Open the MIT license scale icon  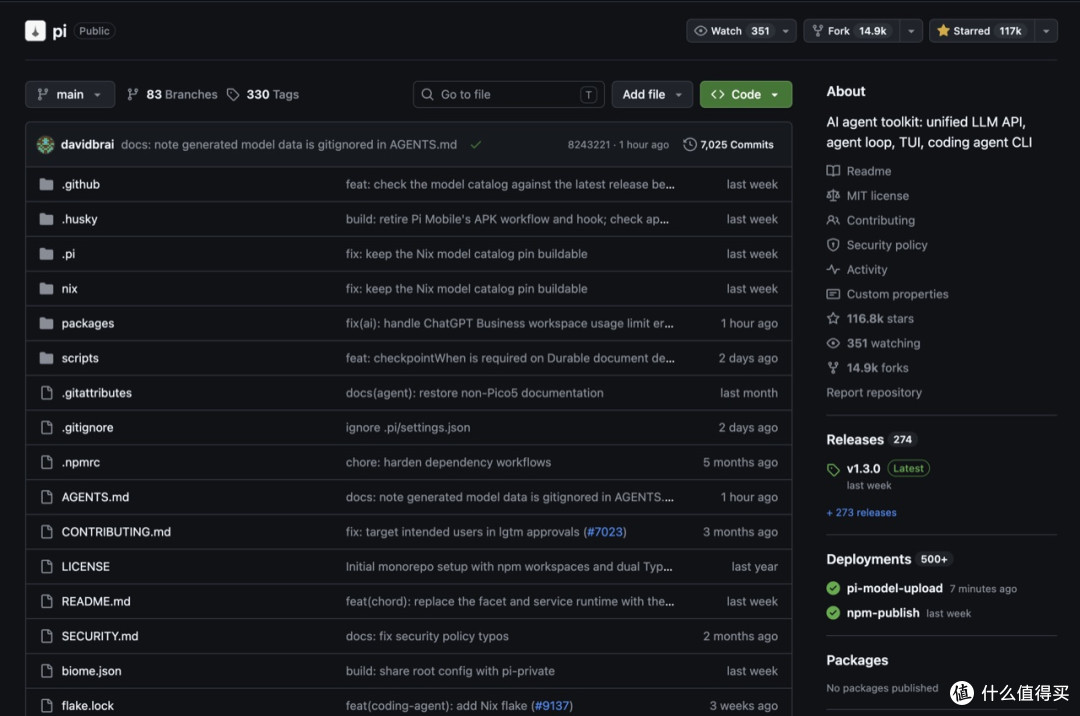coord(833,196)
